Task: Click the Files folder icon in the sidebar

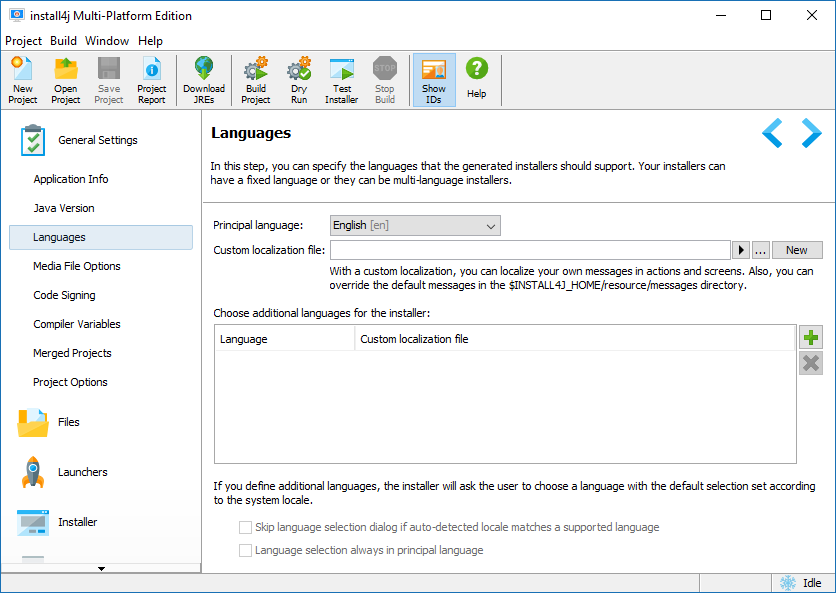Action: click(x=33, y=422)
